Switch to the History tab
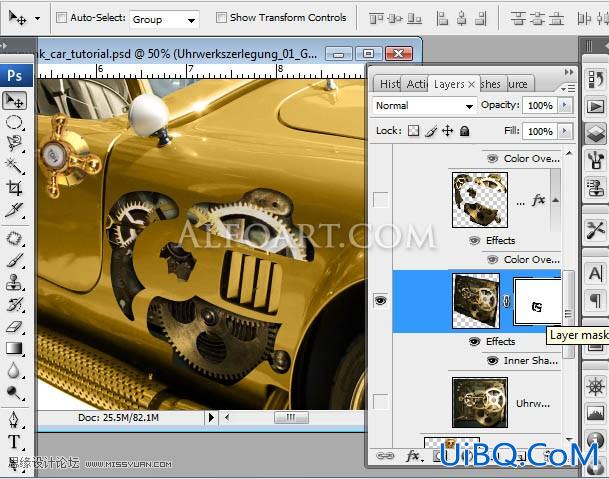This screenshot has width=609, height=479. point(389,84)
